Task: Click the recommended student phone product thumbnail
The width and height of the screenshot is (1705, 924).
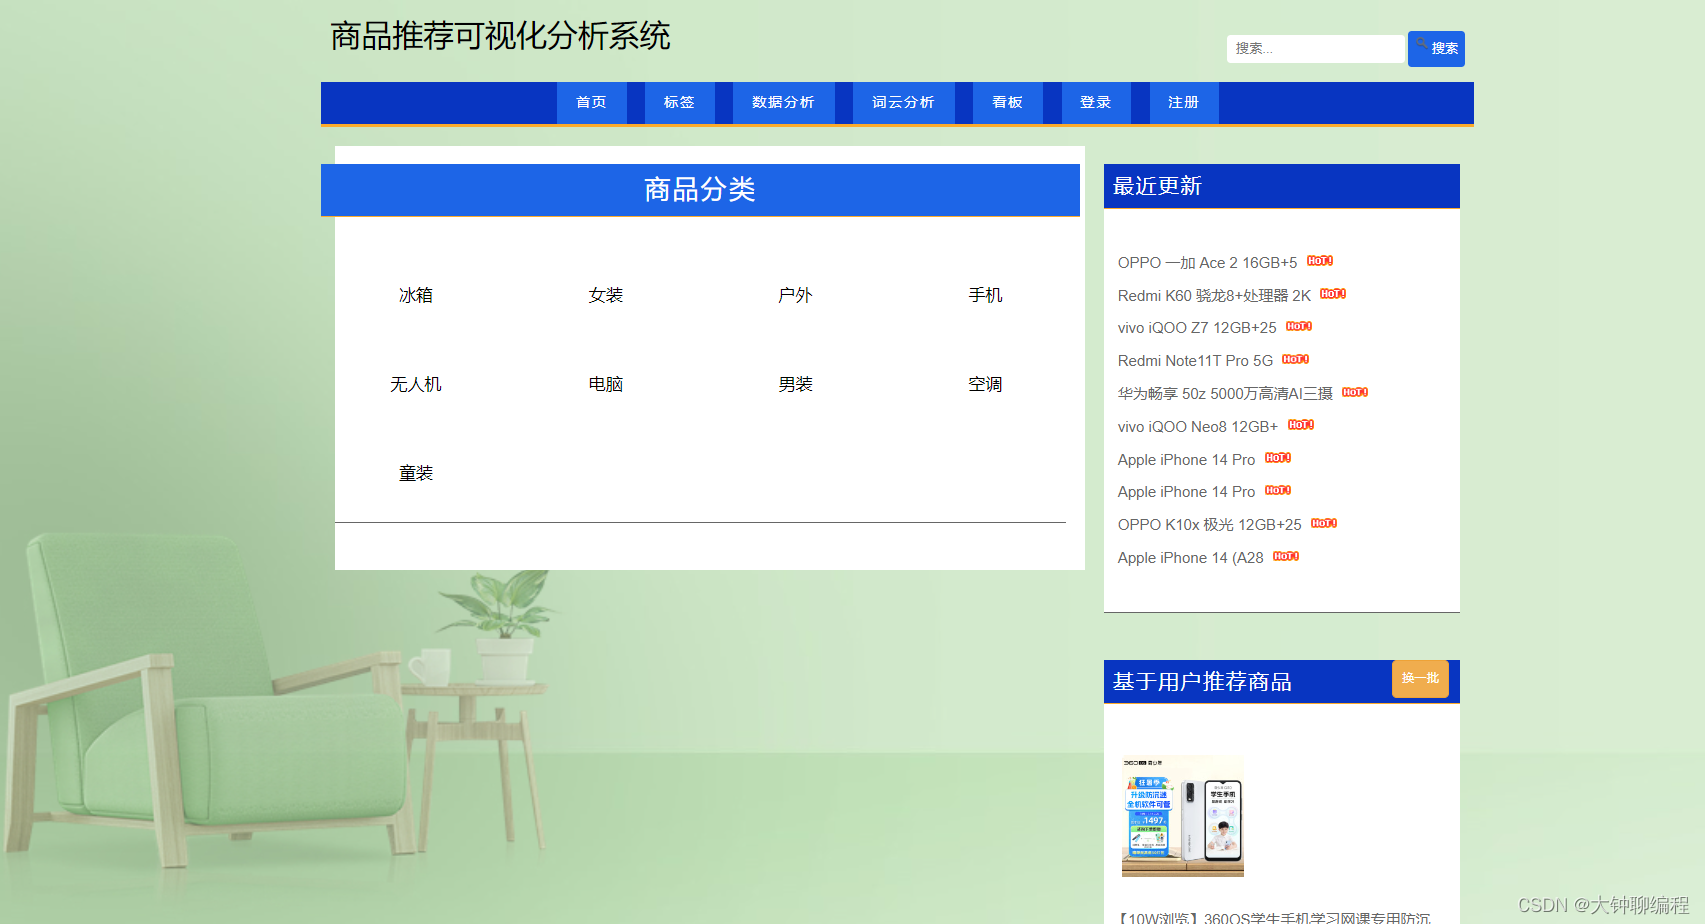Action: tap(1181, 816)
